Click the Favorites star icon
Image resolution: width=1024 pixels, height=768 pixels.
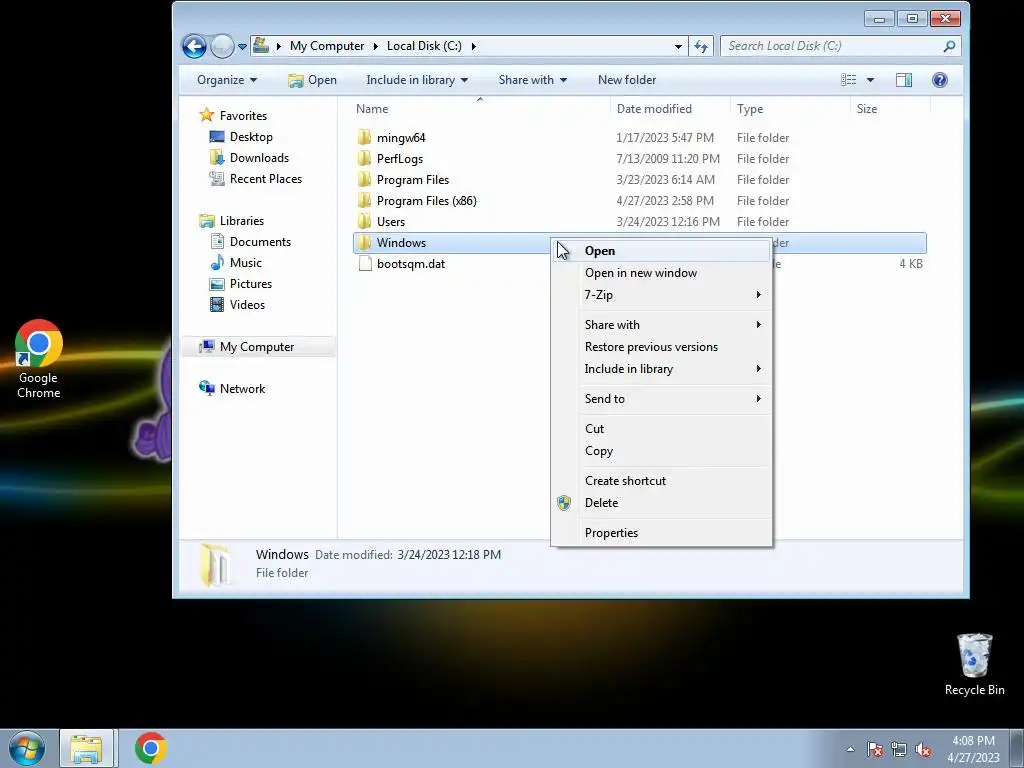206,115
